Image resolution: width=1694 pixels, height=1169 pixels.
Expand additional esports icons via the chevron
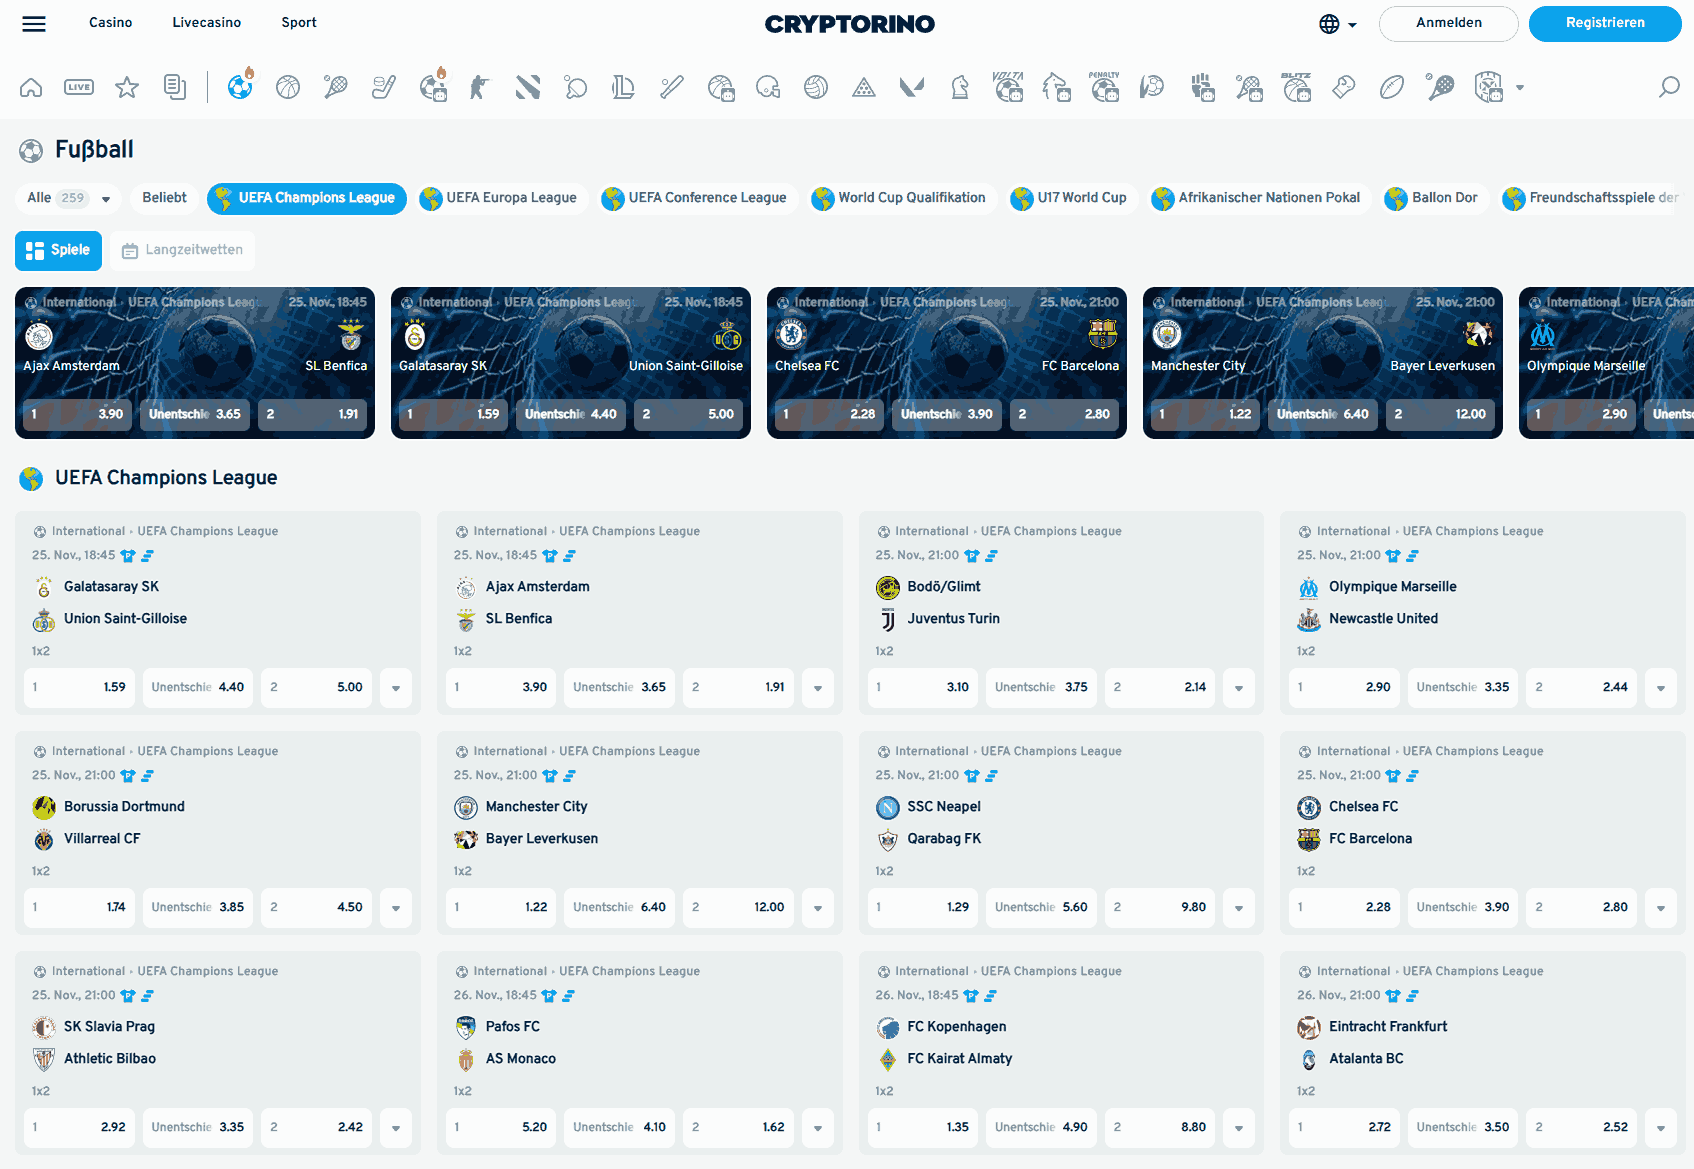tap(1522, 87)
